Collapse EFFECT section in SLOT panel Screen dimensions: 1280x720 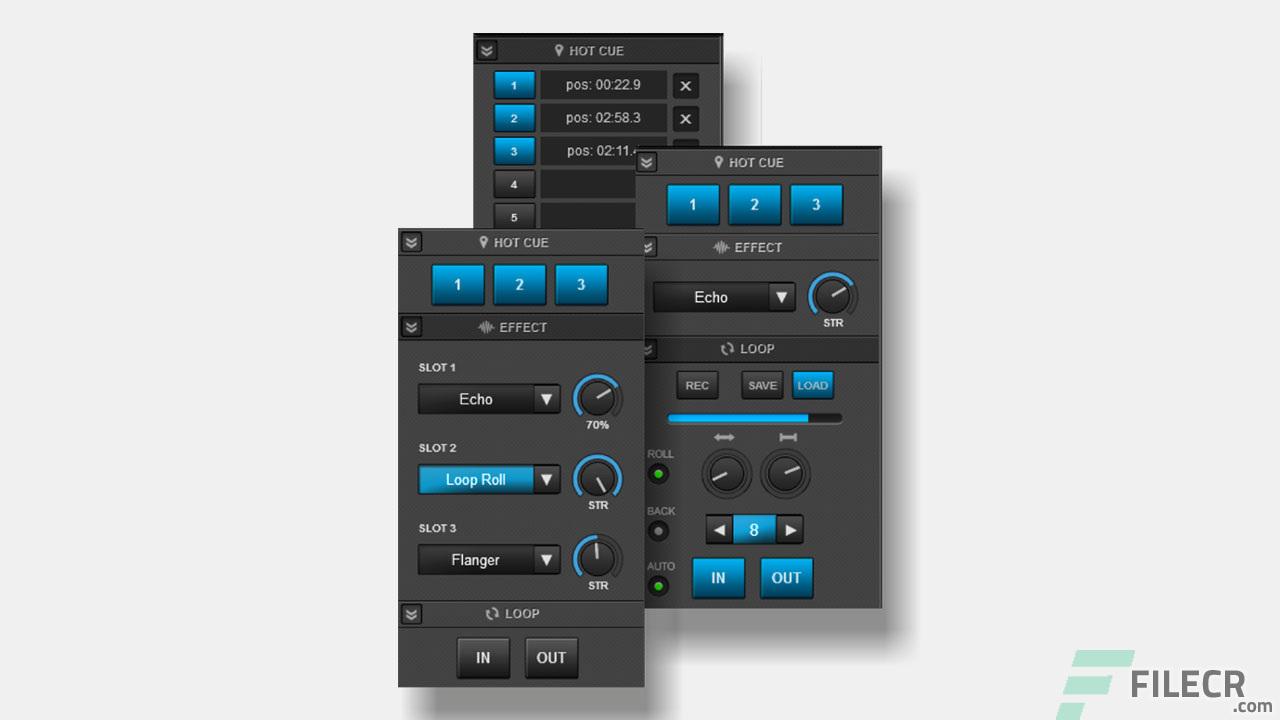411,327
